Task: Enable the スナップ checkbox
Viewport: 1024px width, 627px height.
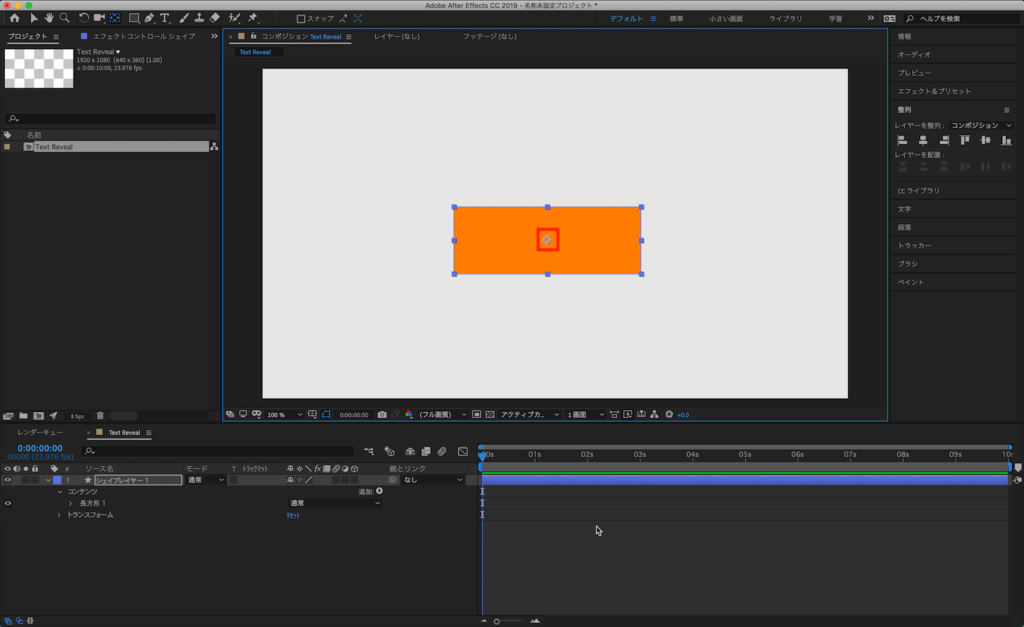Action: click(301, 19)
